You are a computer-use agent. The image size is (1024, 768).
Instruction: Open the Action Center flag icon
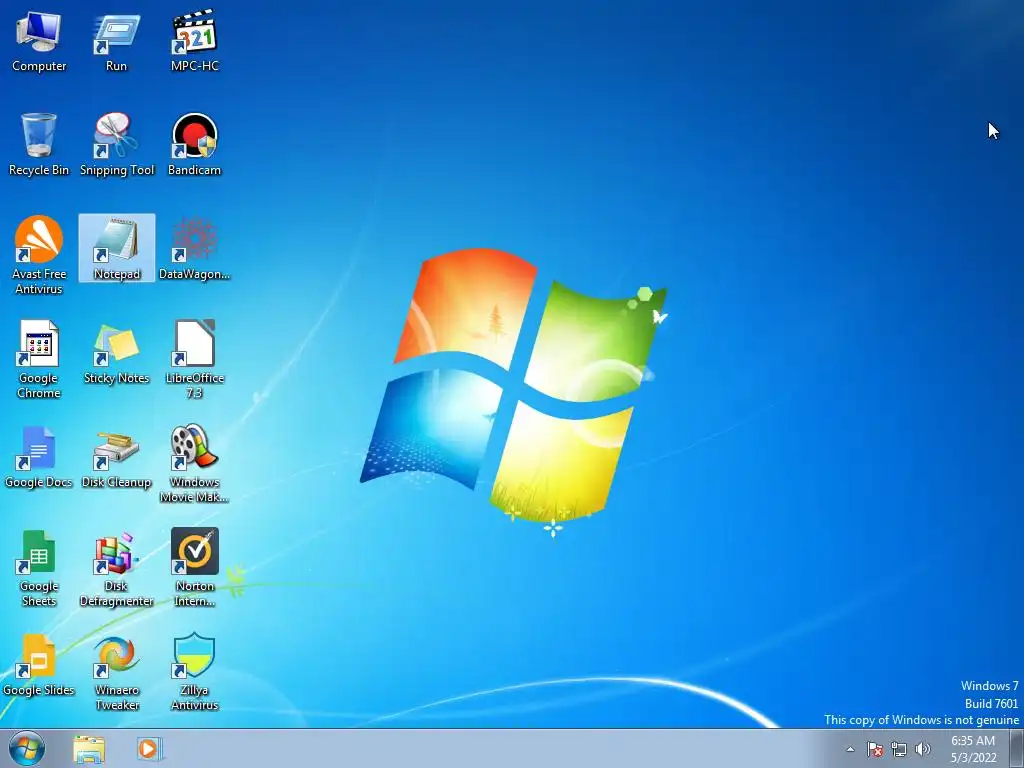874,749
